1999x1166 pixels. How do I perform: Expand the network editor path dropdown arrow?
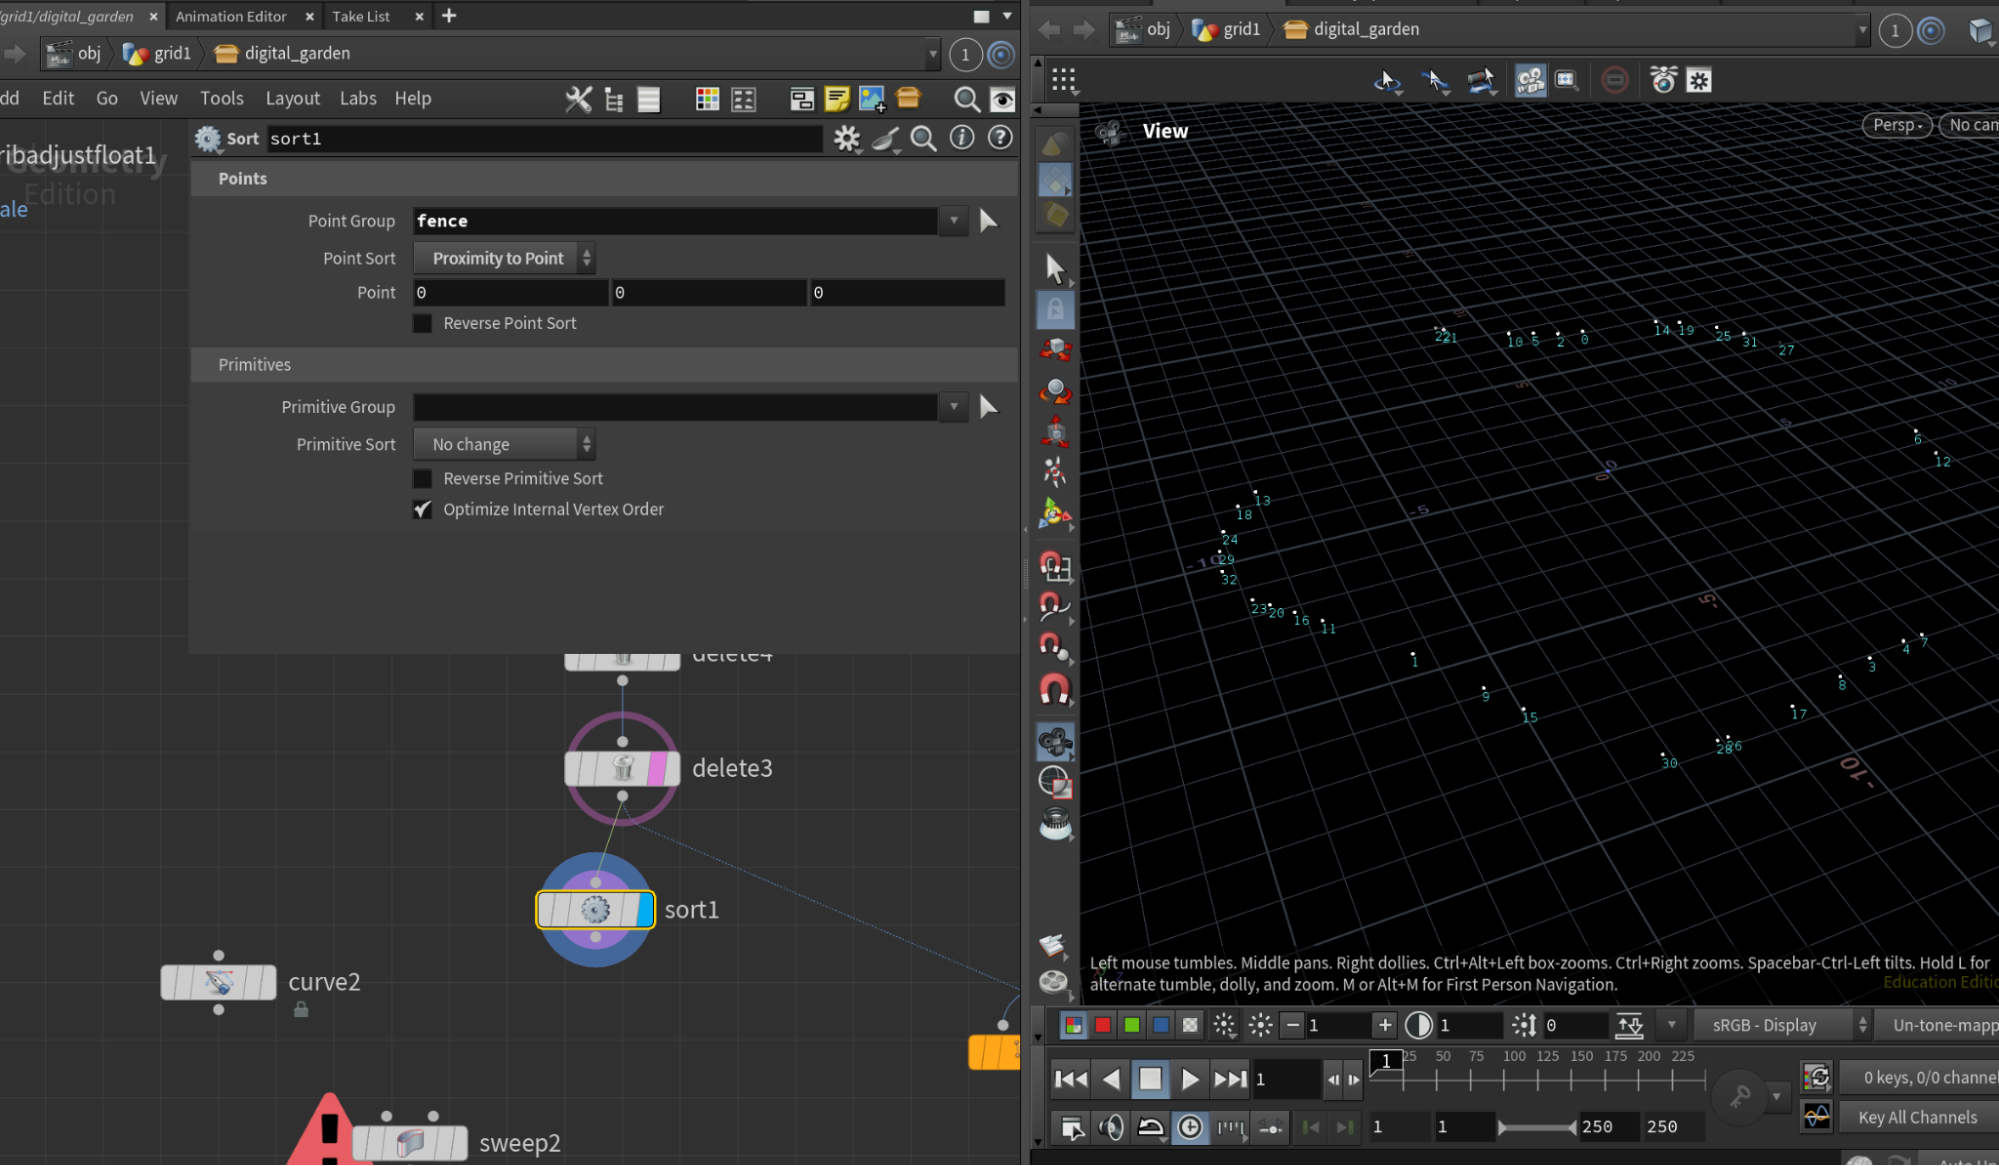(x=932, y=54)
